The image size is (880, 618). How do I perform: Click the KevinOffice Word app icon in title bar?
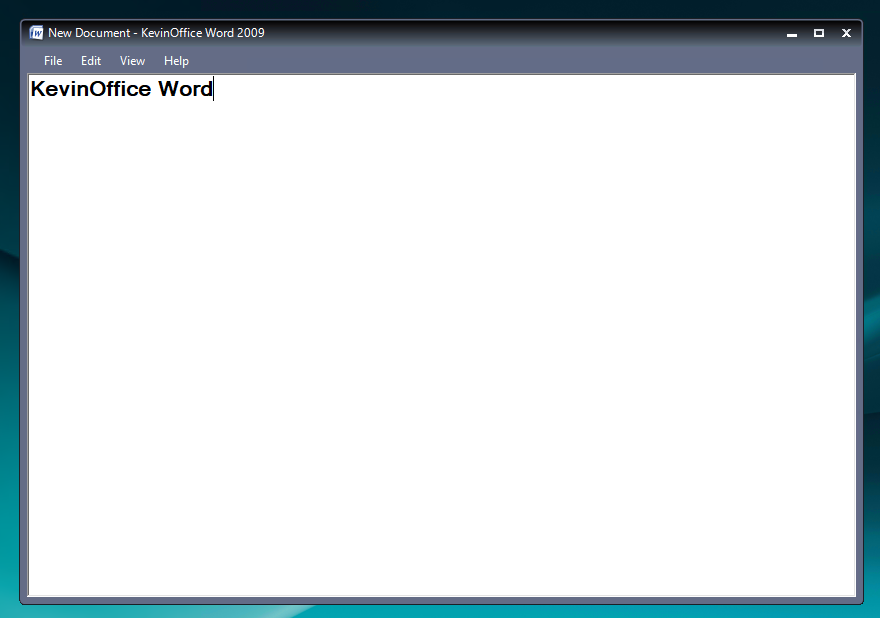[x=37, y=33]
